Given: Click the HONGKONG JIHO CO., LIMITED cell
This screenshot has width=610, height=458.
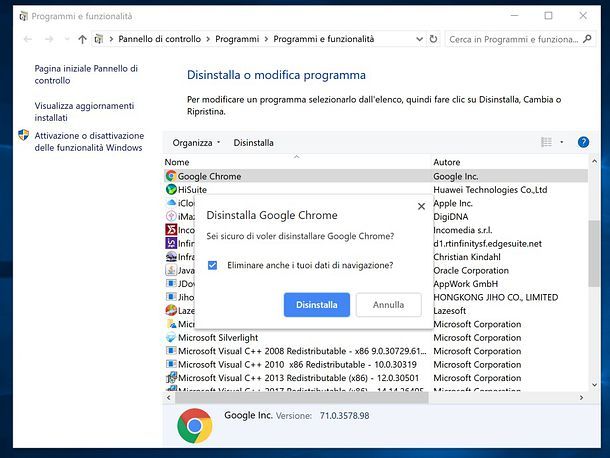Looking at the screenshot, I should (x=496, y=297).
